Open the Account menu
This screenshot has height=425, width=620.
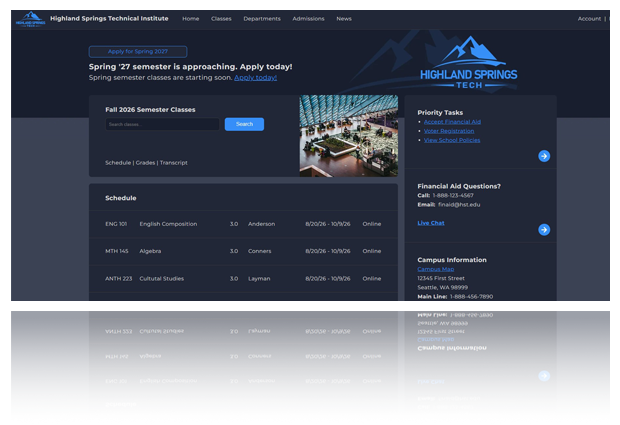589,19
